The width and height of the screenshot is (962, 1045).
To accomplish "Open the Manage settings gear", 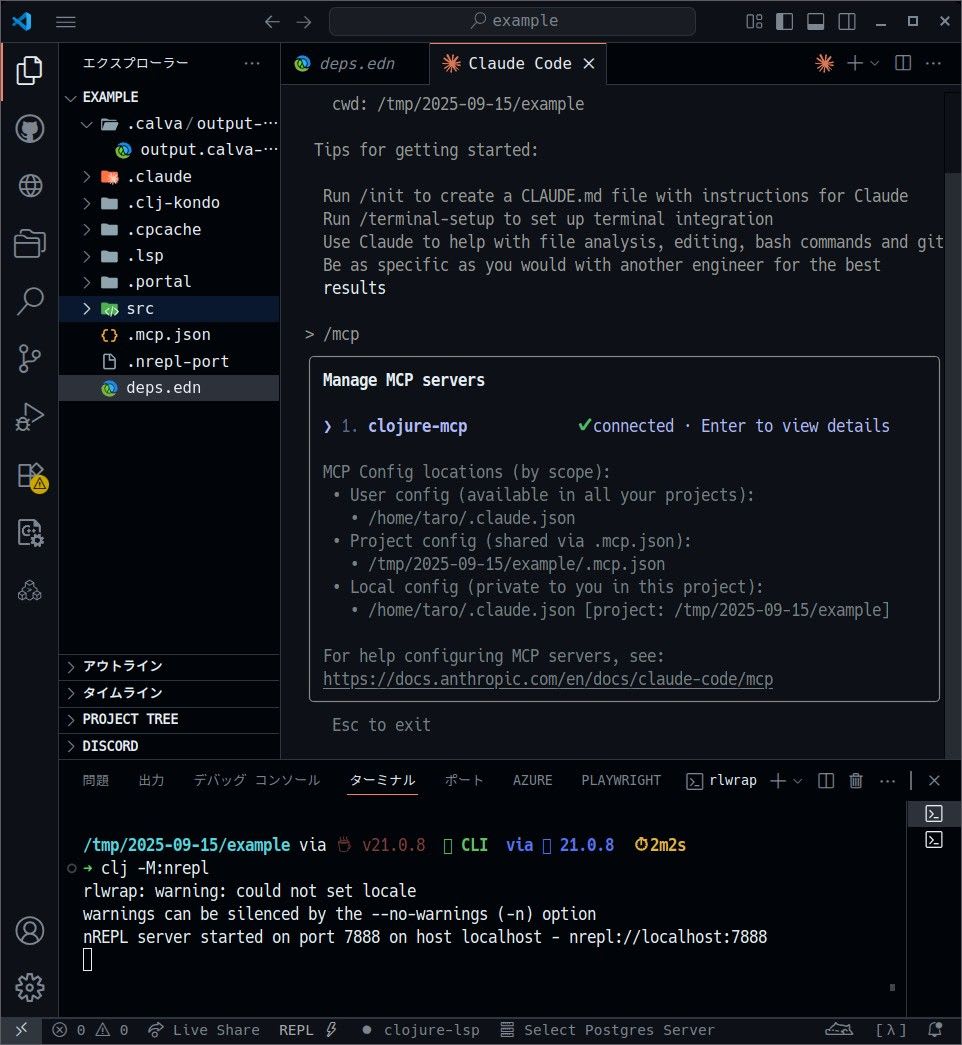I will coord(29,987).
